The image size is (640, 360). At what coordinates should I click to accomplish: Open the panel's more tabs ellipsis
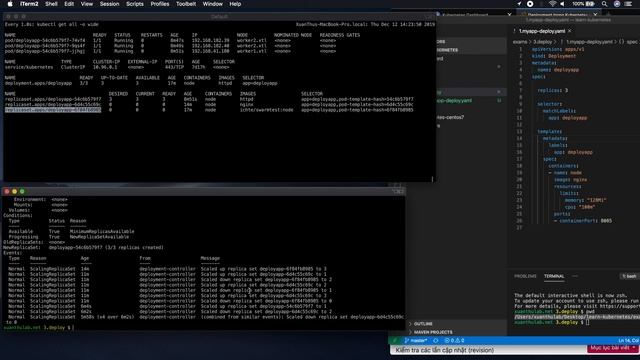click(575, 276)
